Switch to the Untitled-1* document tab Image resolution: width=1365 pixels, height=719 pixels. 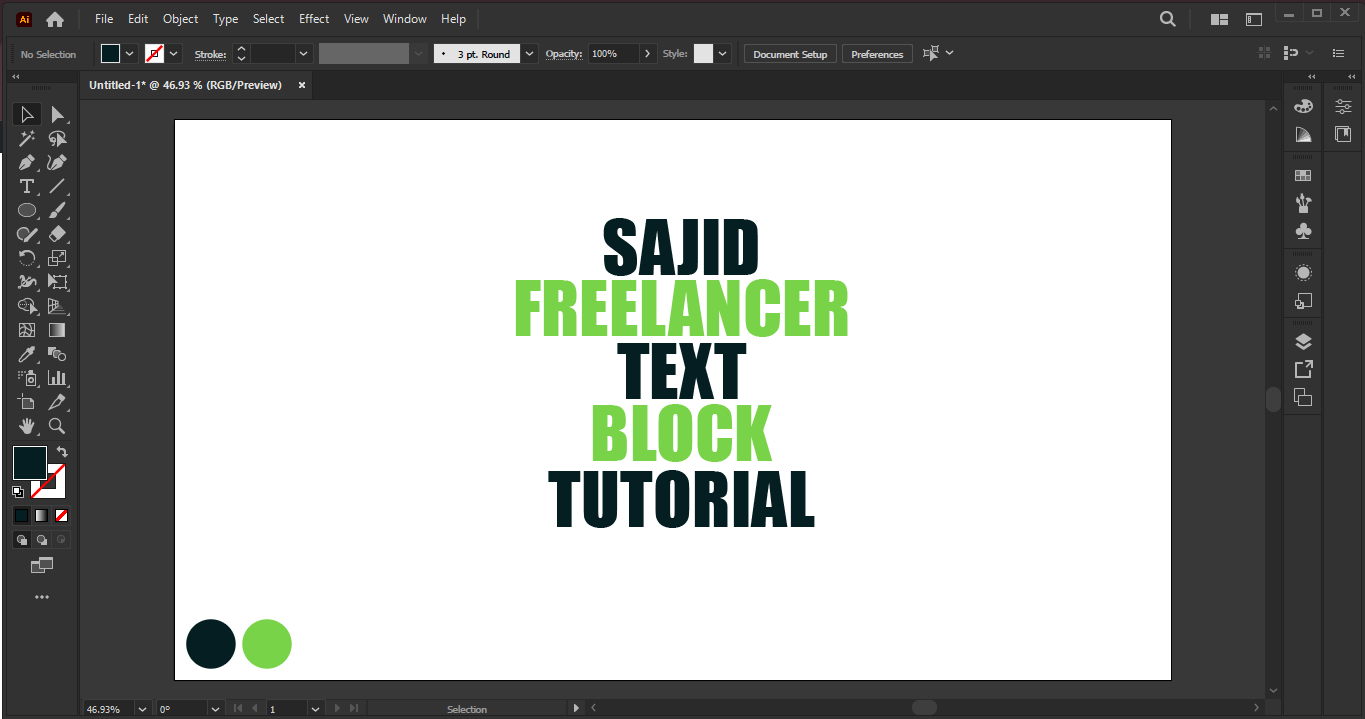[x=186, y=85]
